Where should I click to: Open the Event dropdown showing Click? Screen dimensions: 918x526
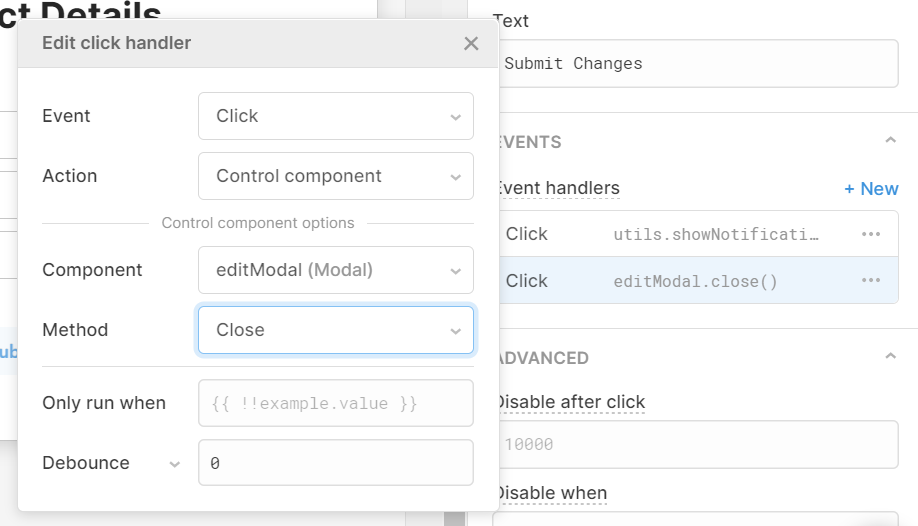(x=335, y=116)
